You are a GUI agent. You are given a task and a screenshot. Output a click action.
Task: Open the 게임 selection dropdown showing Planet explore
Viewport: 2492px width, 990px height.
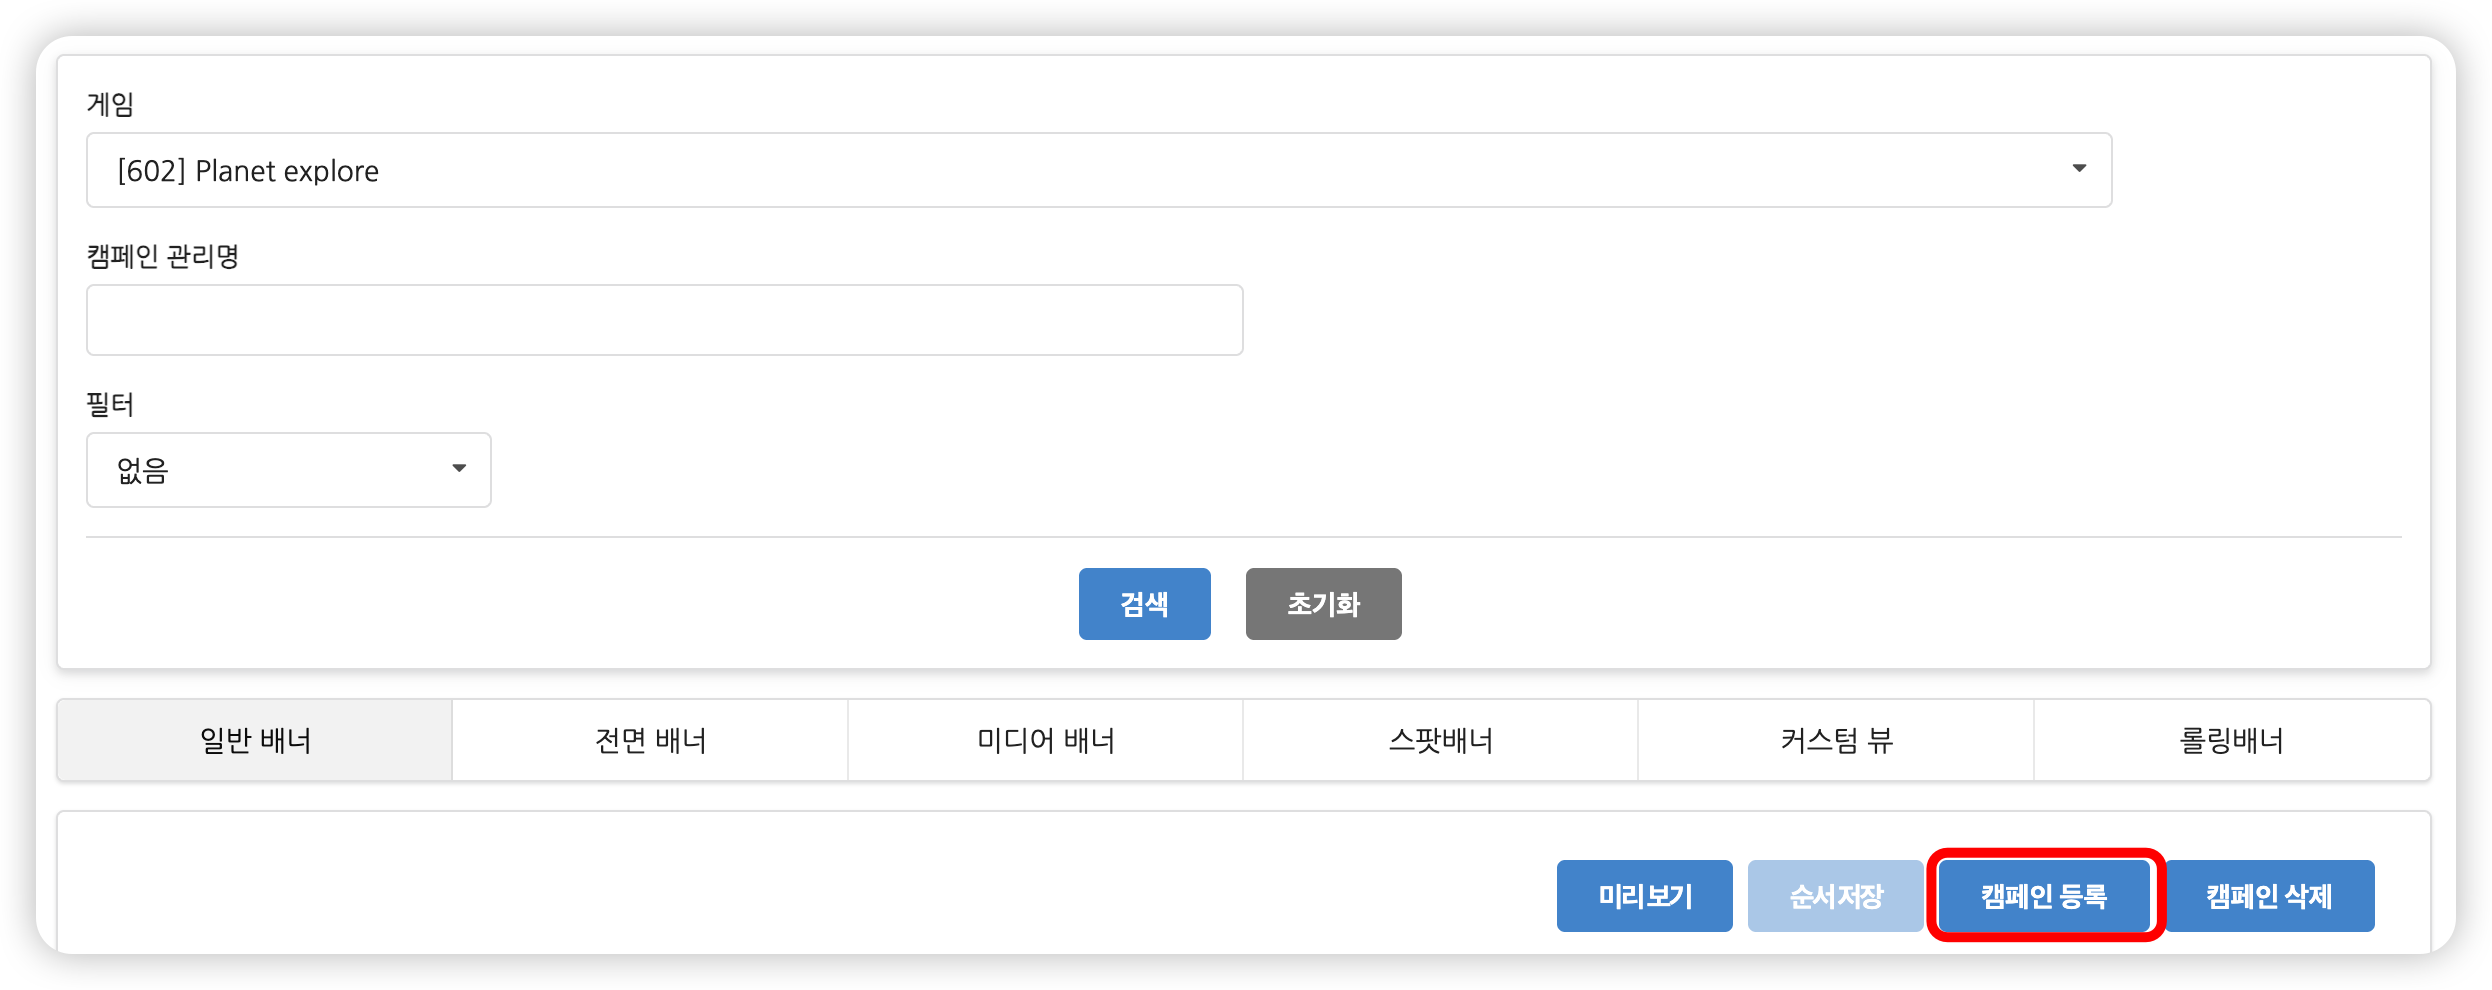tap(1098, 170)
